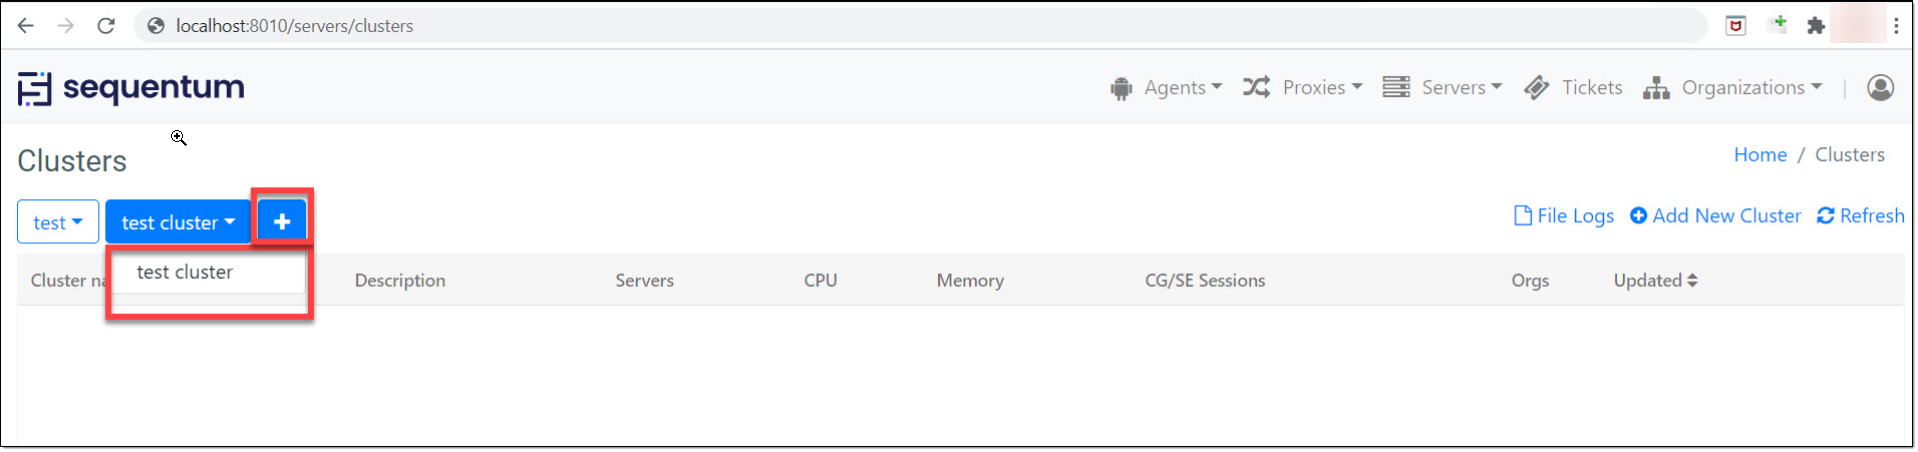Expand the test organization dropdown
Screen dimensions: 1918x452
(58, 222)
